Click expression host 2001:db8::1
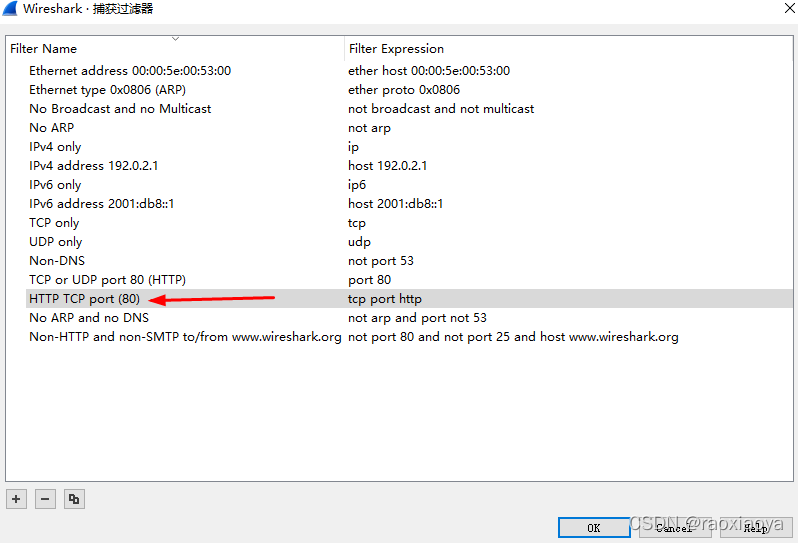The image size is (798, 543). (396, 204)
